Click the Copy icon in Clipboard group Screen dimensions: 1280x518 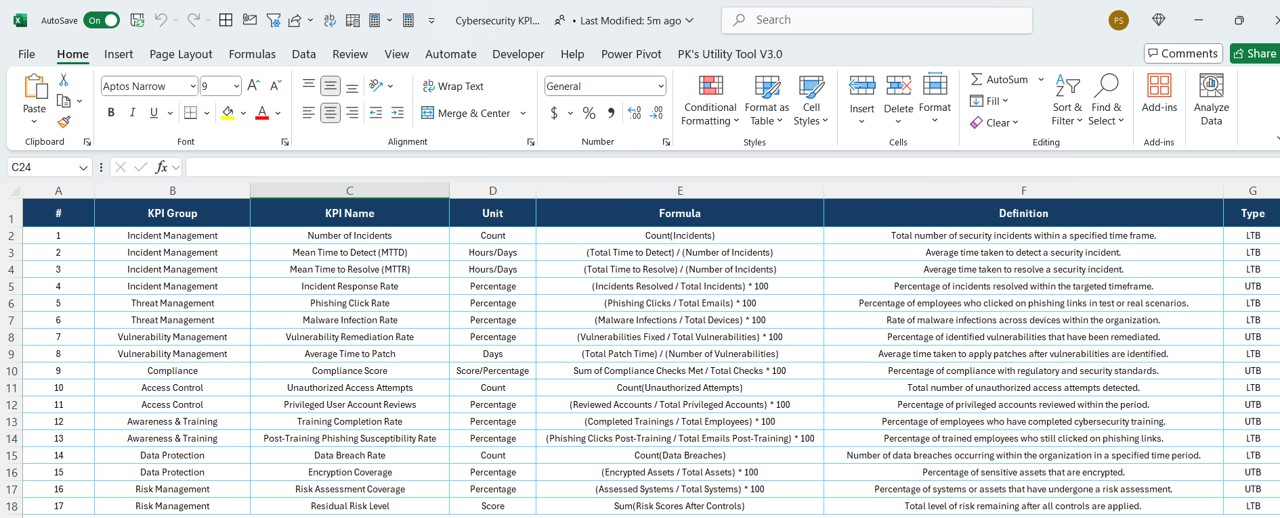64,101
